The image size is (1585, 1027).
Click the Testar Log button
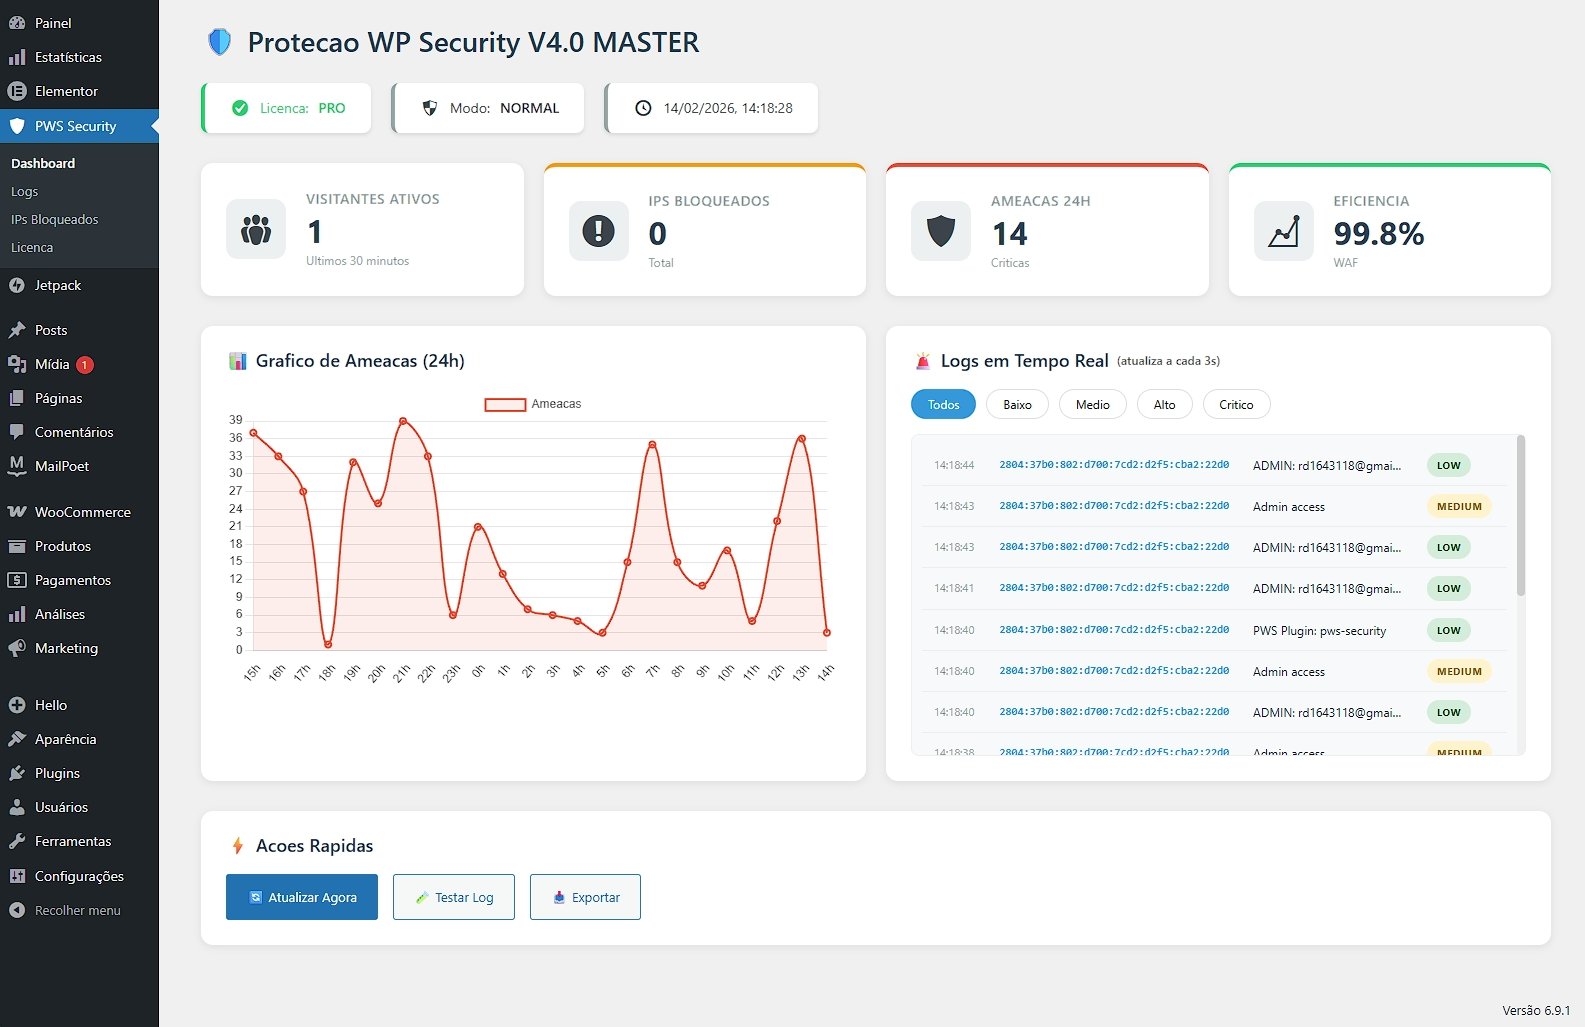coord(453,898)
